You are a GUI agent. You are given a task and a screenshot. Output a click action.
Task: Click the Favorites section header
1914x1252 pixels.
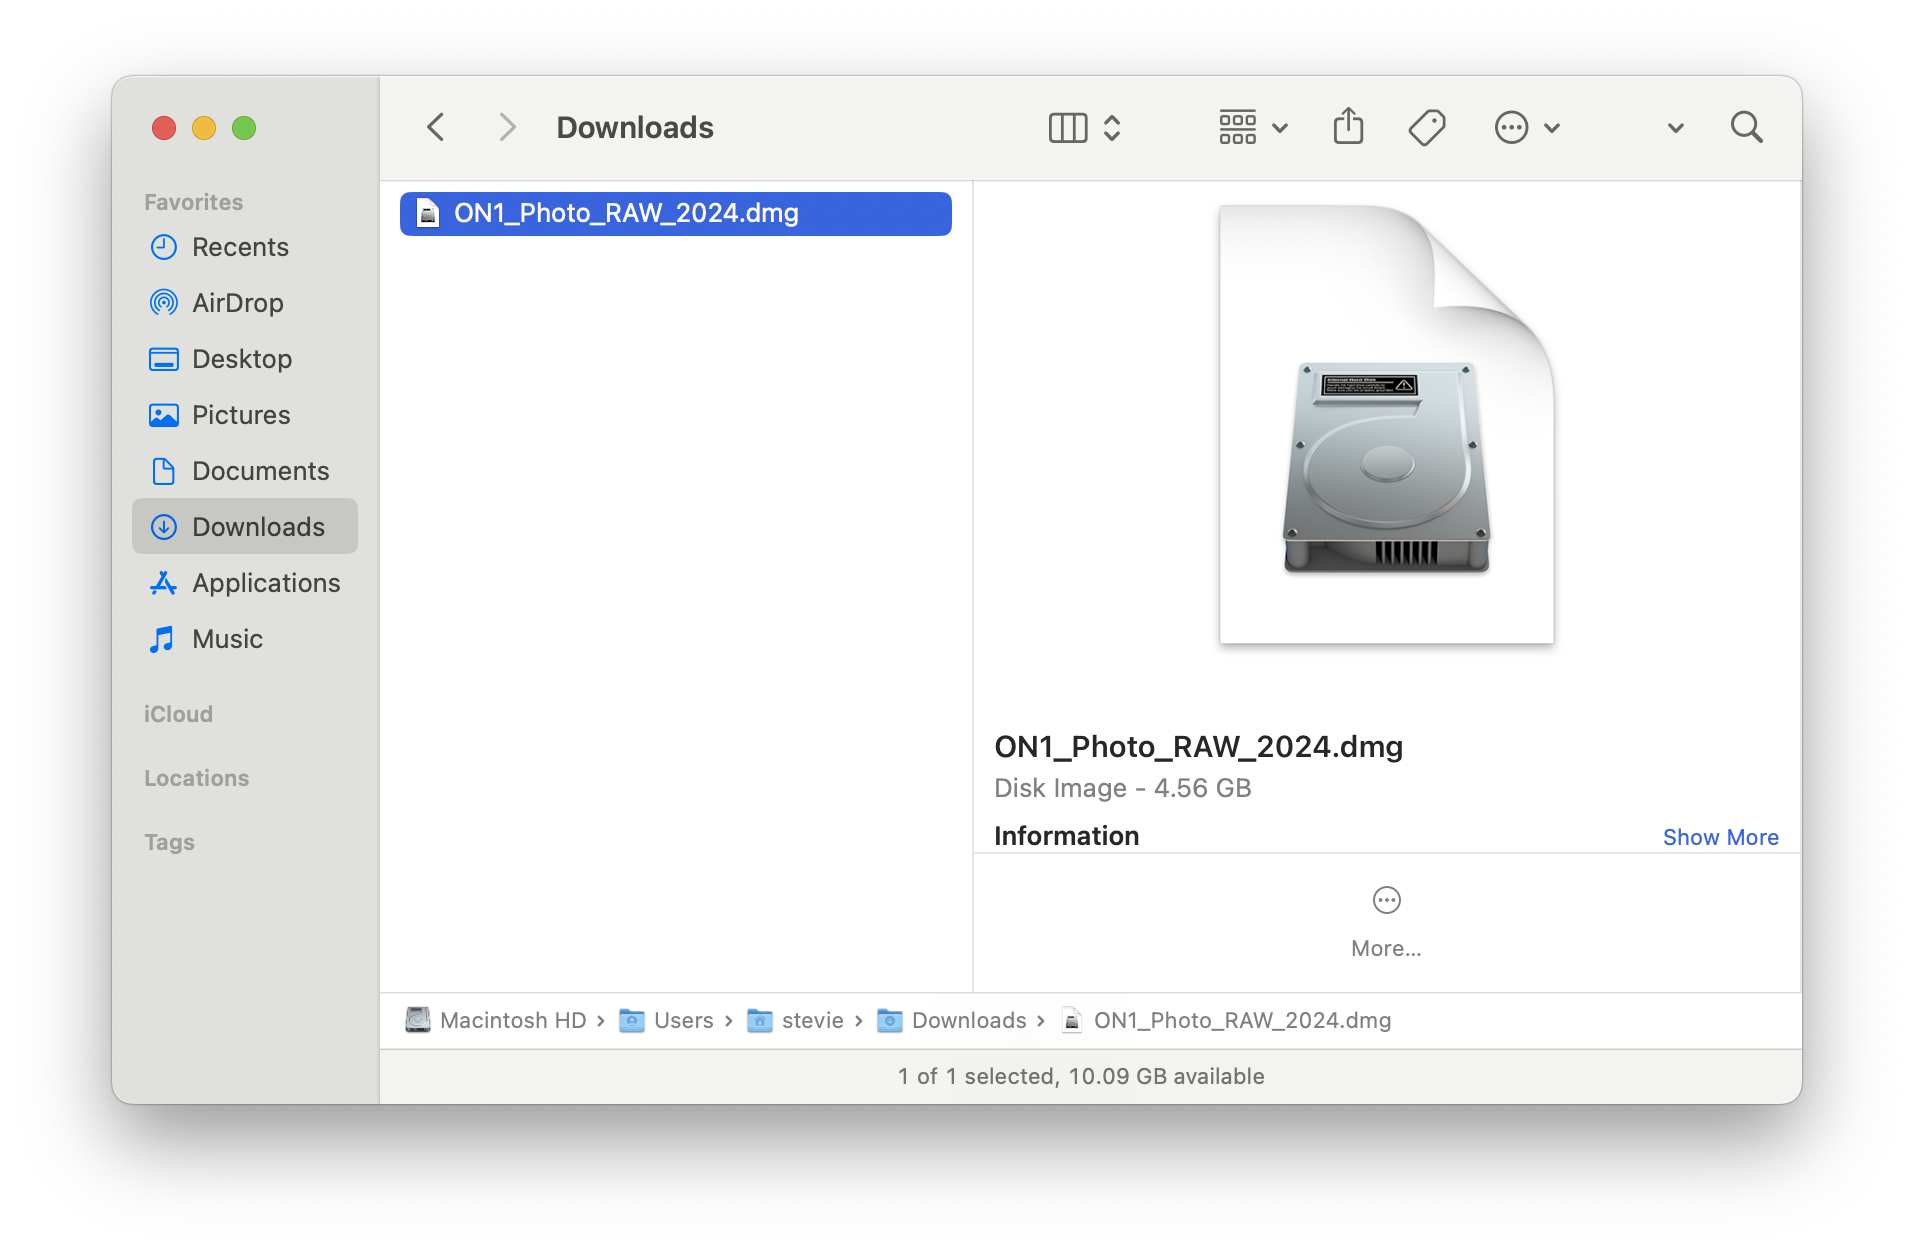(193, 202)
